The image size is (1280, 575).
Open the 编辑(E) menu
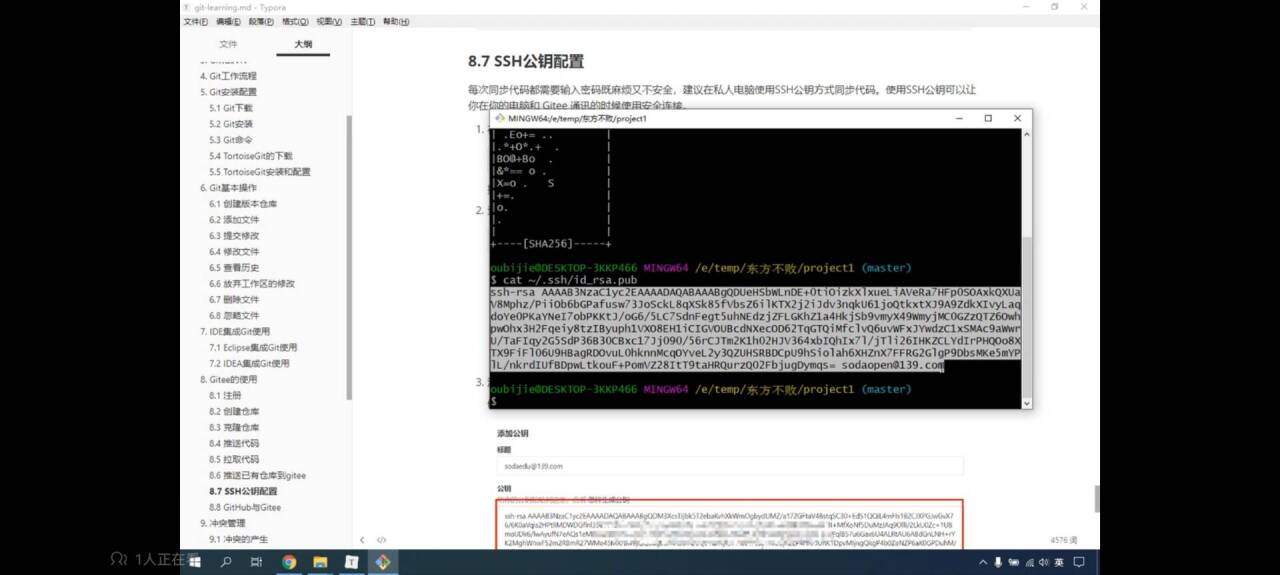pos(229,21)
